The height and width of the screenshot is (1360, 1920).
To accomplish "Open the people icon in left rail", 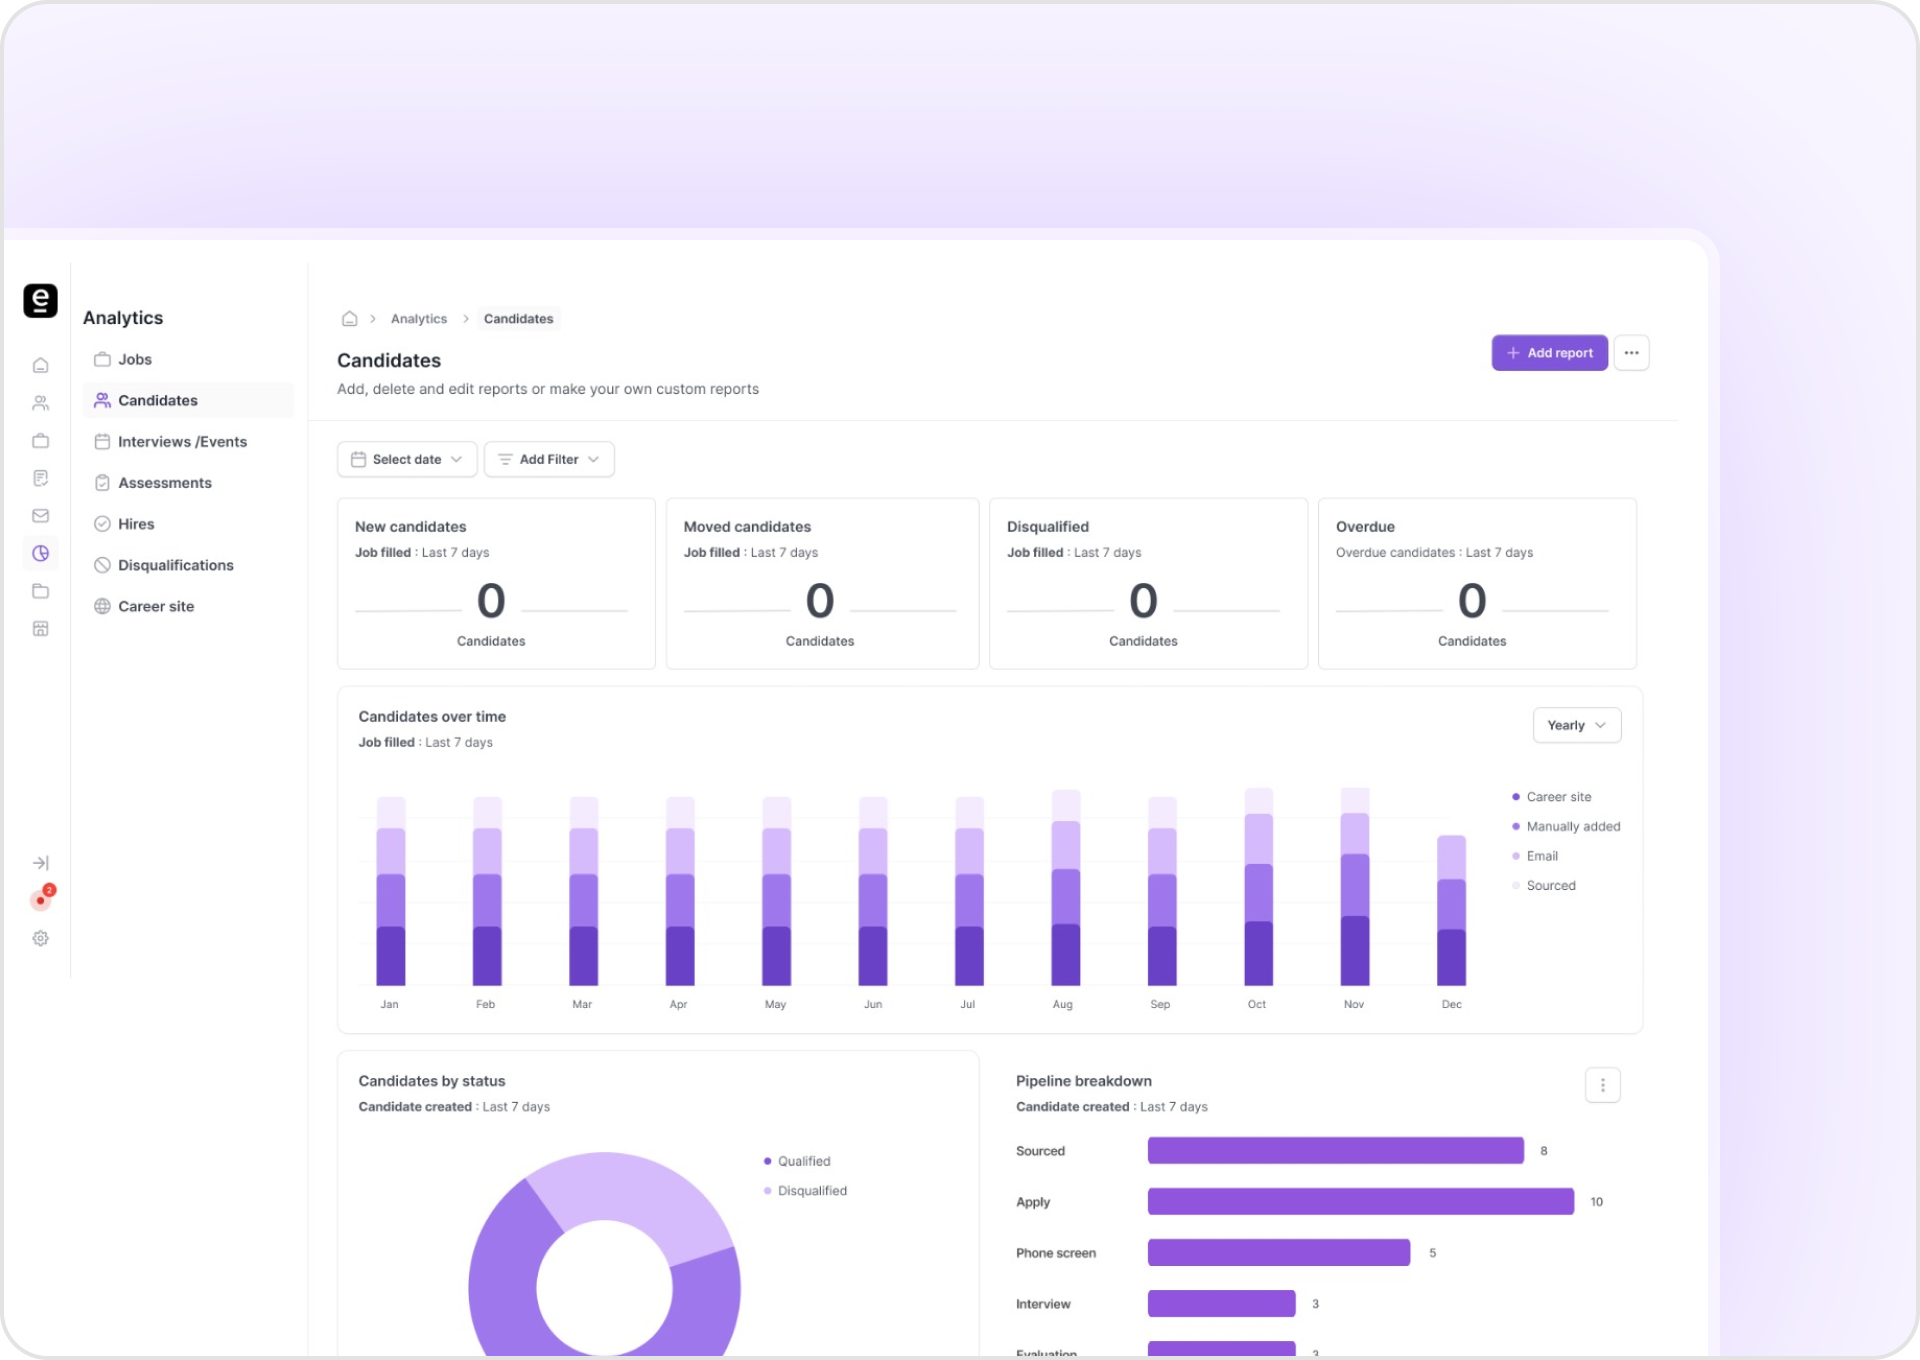I will point(41,403).
